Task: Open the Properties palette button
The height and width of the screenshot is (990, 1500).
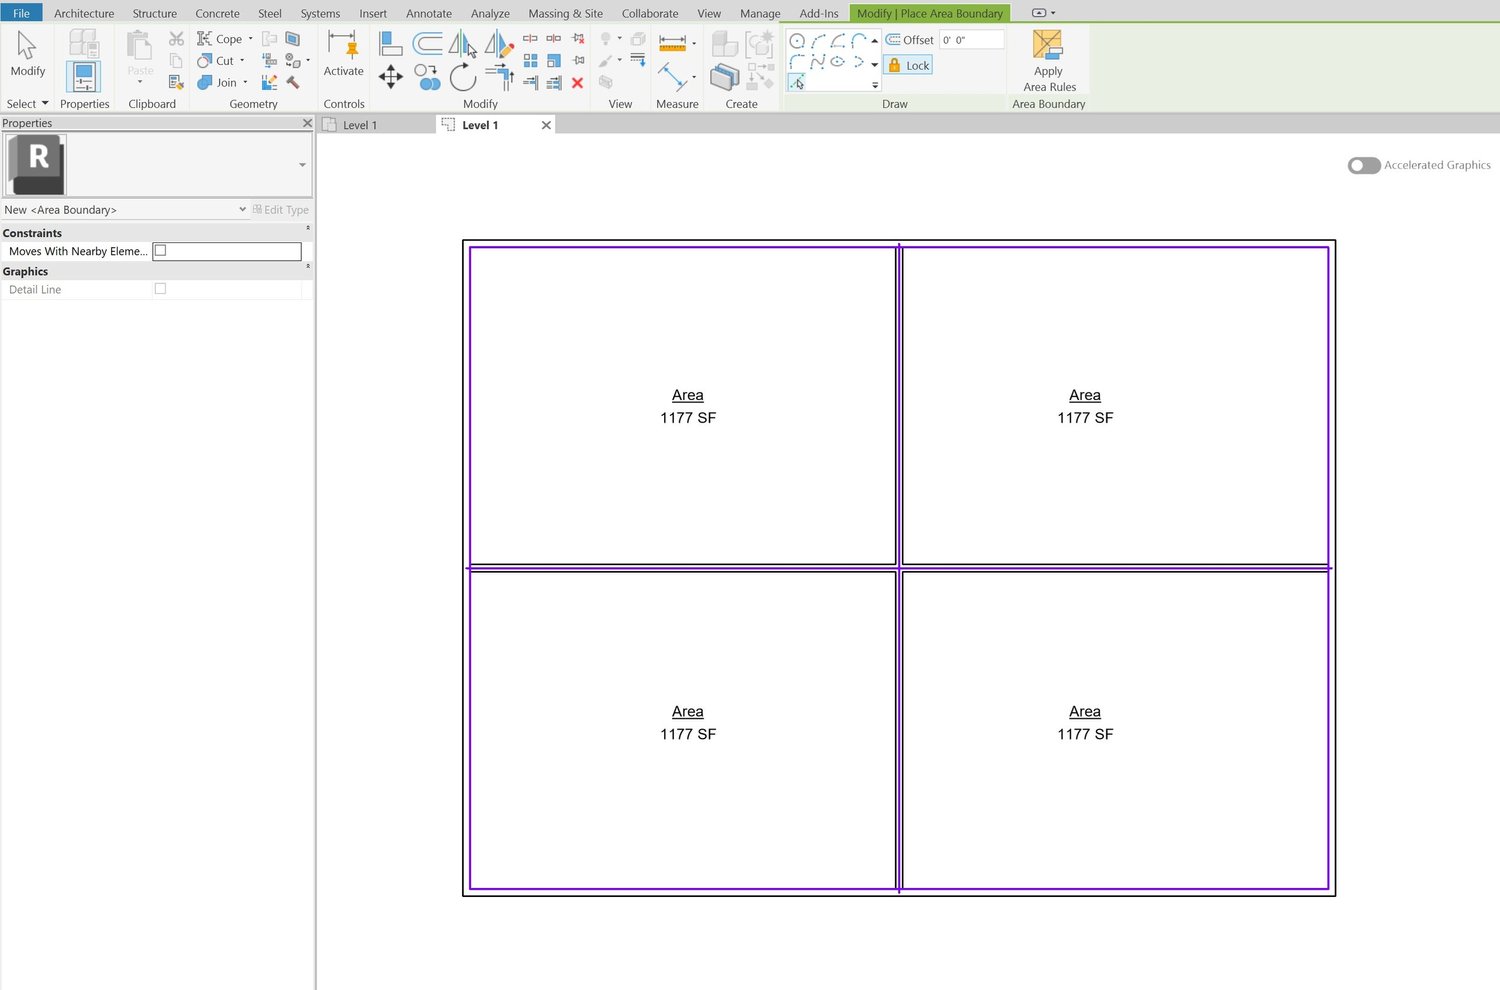Action: click(83, 76)
